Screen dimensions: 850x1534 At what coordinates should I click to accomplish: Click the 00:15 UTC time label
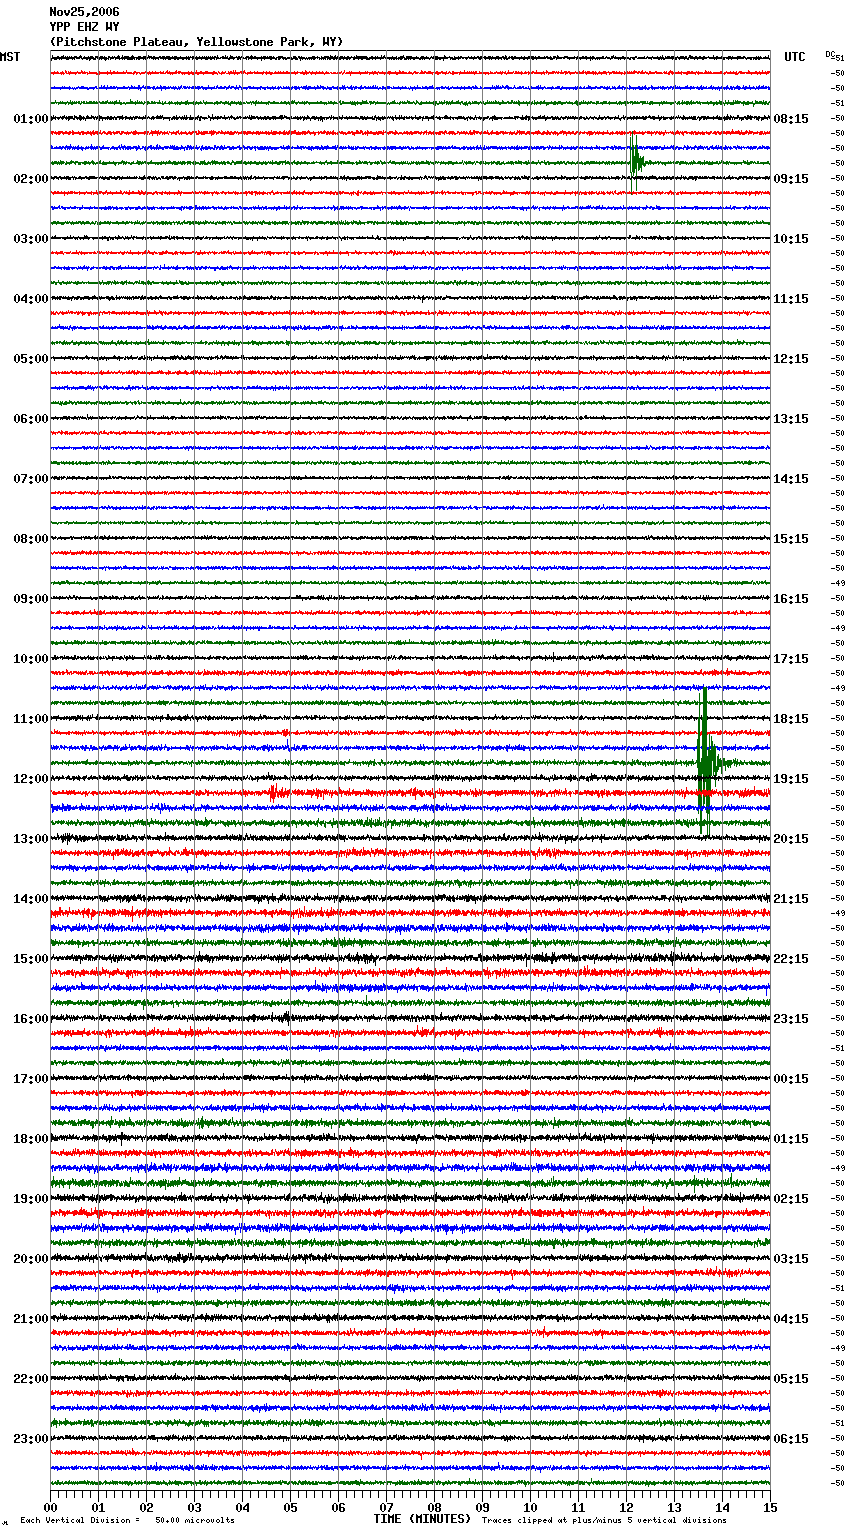pos(791,1079)
